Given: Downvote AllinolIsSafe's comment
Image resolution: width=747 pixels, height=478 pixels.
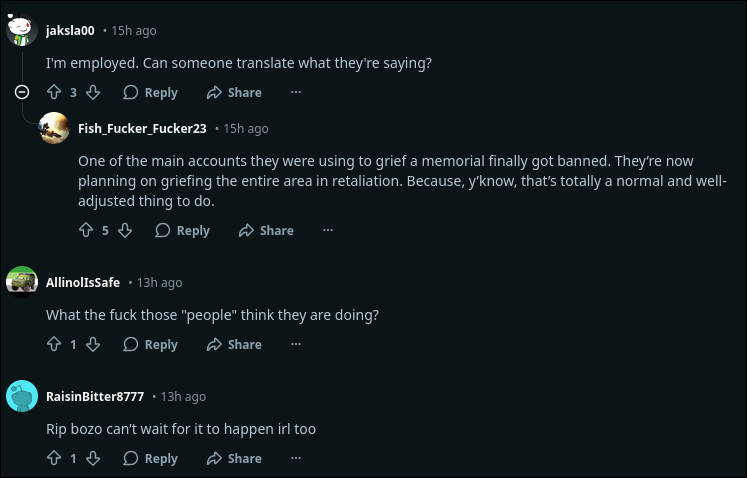Looking at the screenshot, I should point(93,344).
